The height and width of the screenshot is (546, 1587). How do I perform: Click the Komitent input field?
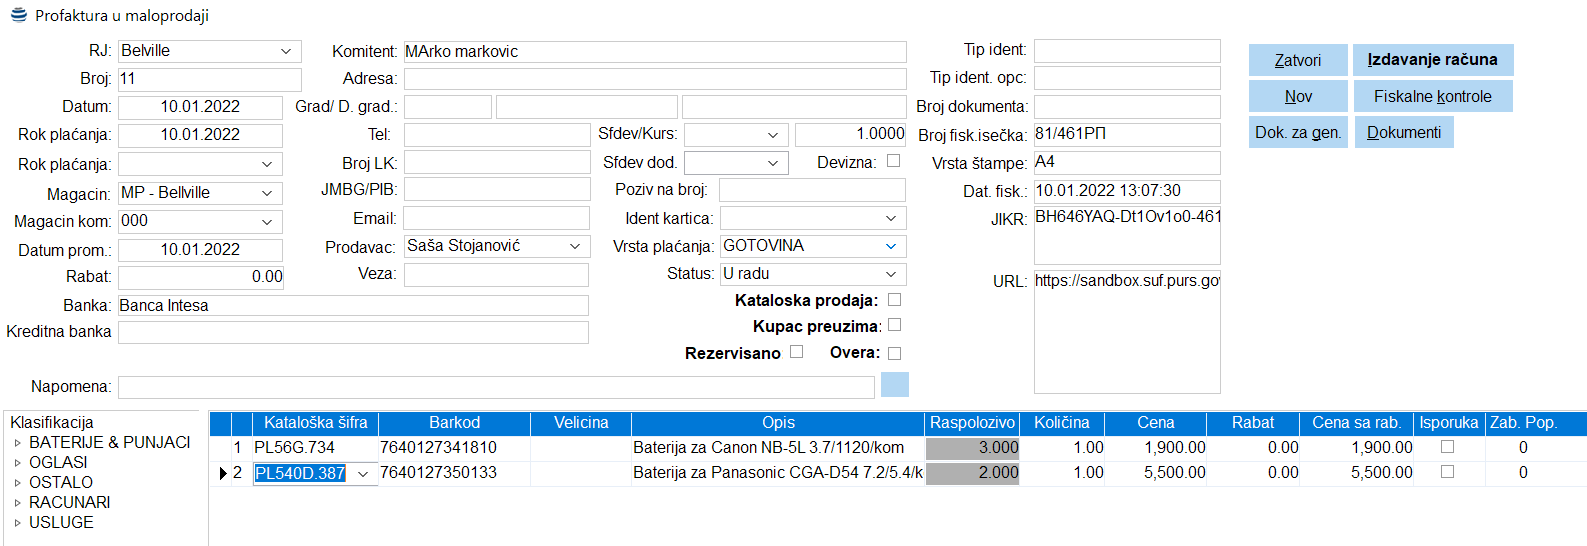654,52
